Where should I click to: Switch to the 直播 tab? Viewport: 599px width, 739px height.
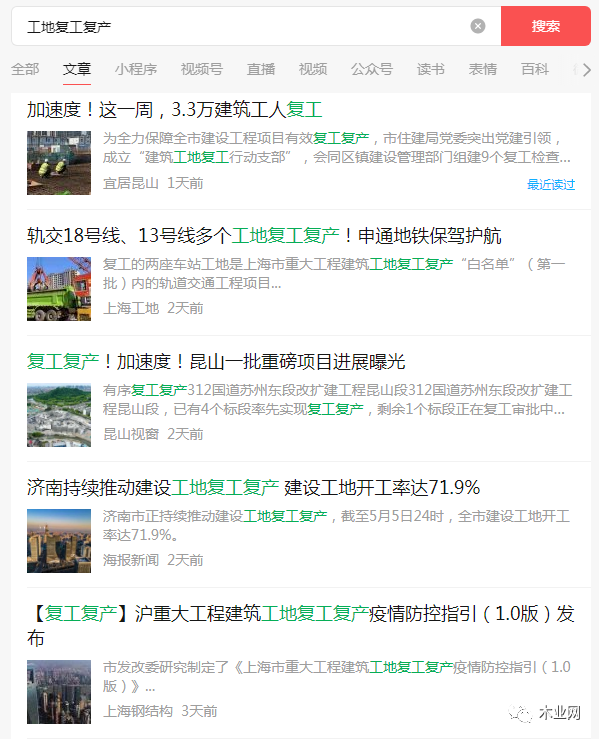(x=261, y=69)
